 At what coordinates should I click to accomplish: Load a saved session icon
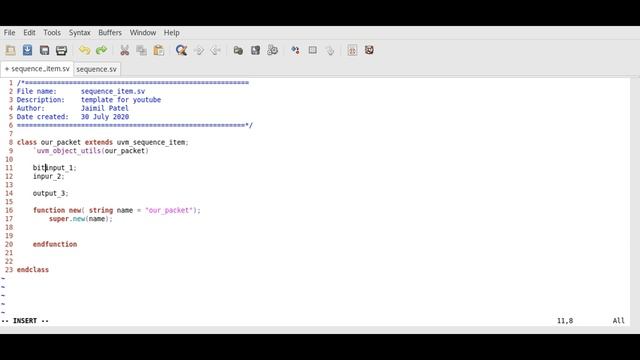[238, 50]
